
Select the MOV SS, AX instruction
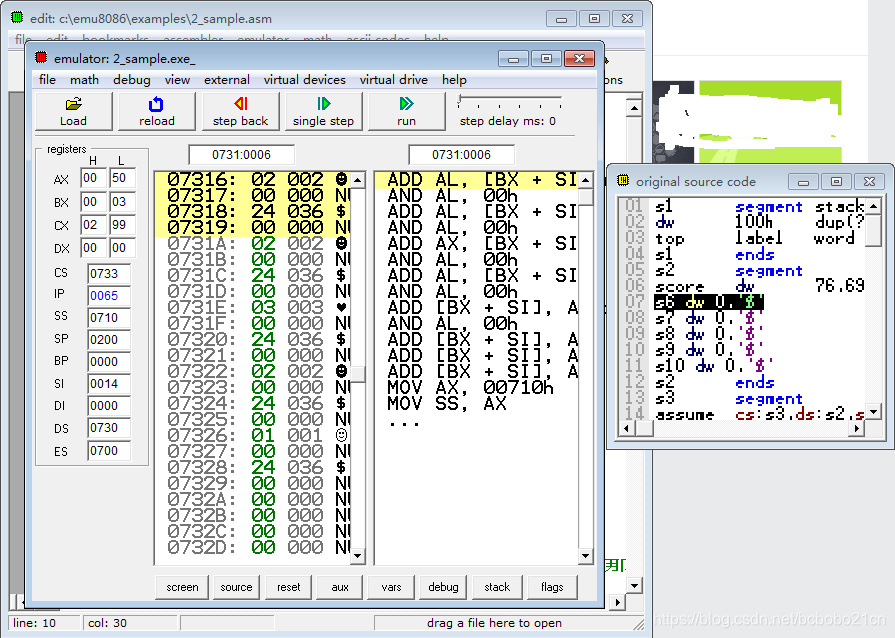447,403
